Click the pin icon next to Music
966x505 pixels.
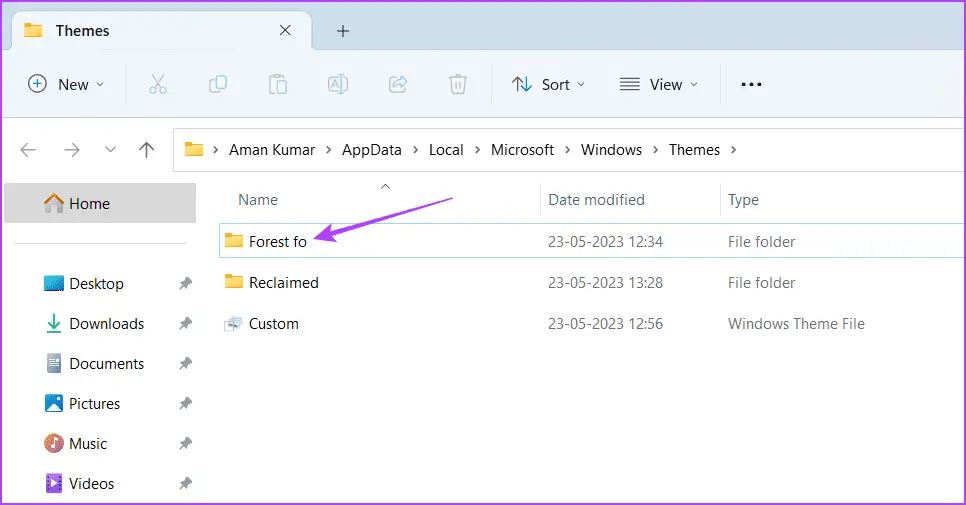pyautogui.click(x=185, y=443)
